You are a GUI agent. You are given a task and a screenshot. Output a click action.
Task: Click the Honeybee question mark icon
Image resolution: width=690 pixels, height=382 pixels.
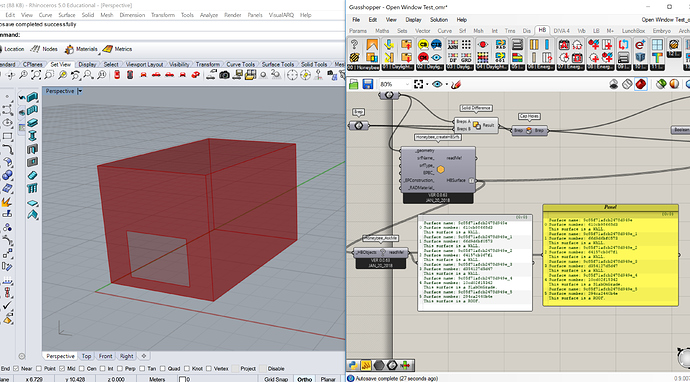354,44
